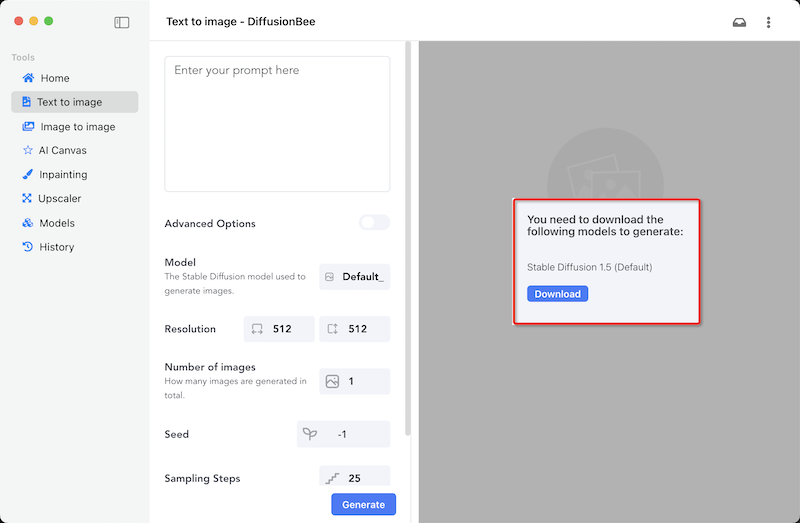Click the Number of images value 1
This screenshot has width=800, height=523.
pos(355,381)
